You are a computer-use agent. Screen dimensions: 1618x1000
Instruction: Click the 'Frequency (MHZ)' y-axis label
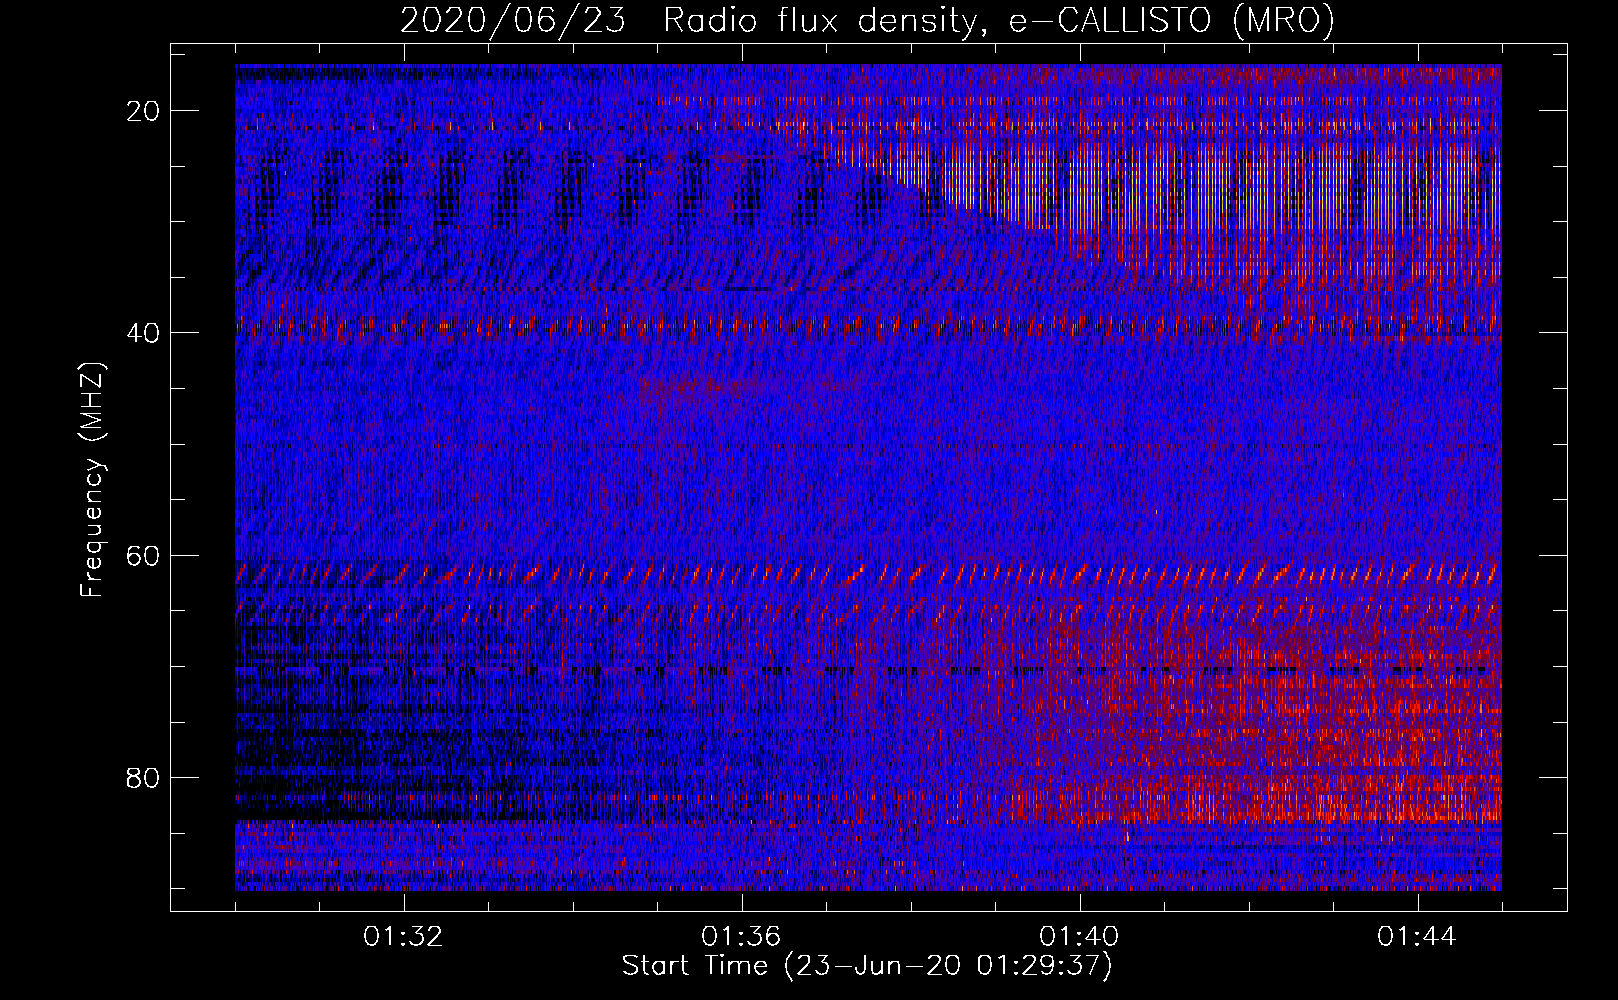click(92, 480)
